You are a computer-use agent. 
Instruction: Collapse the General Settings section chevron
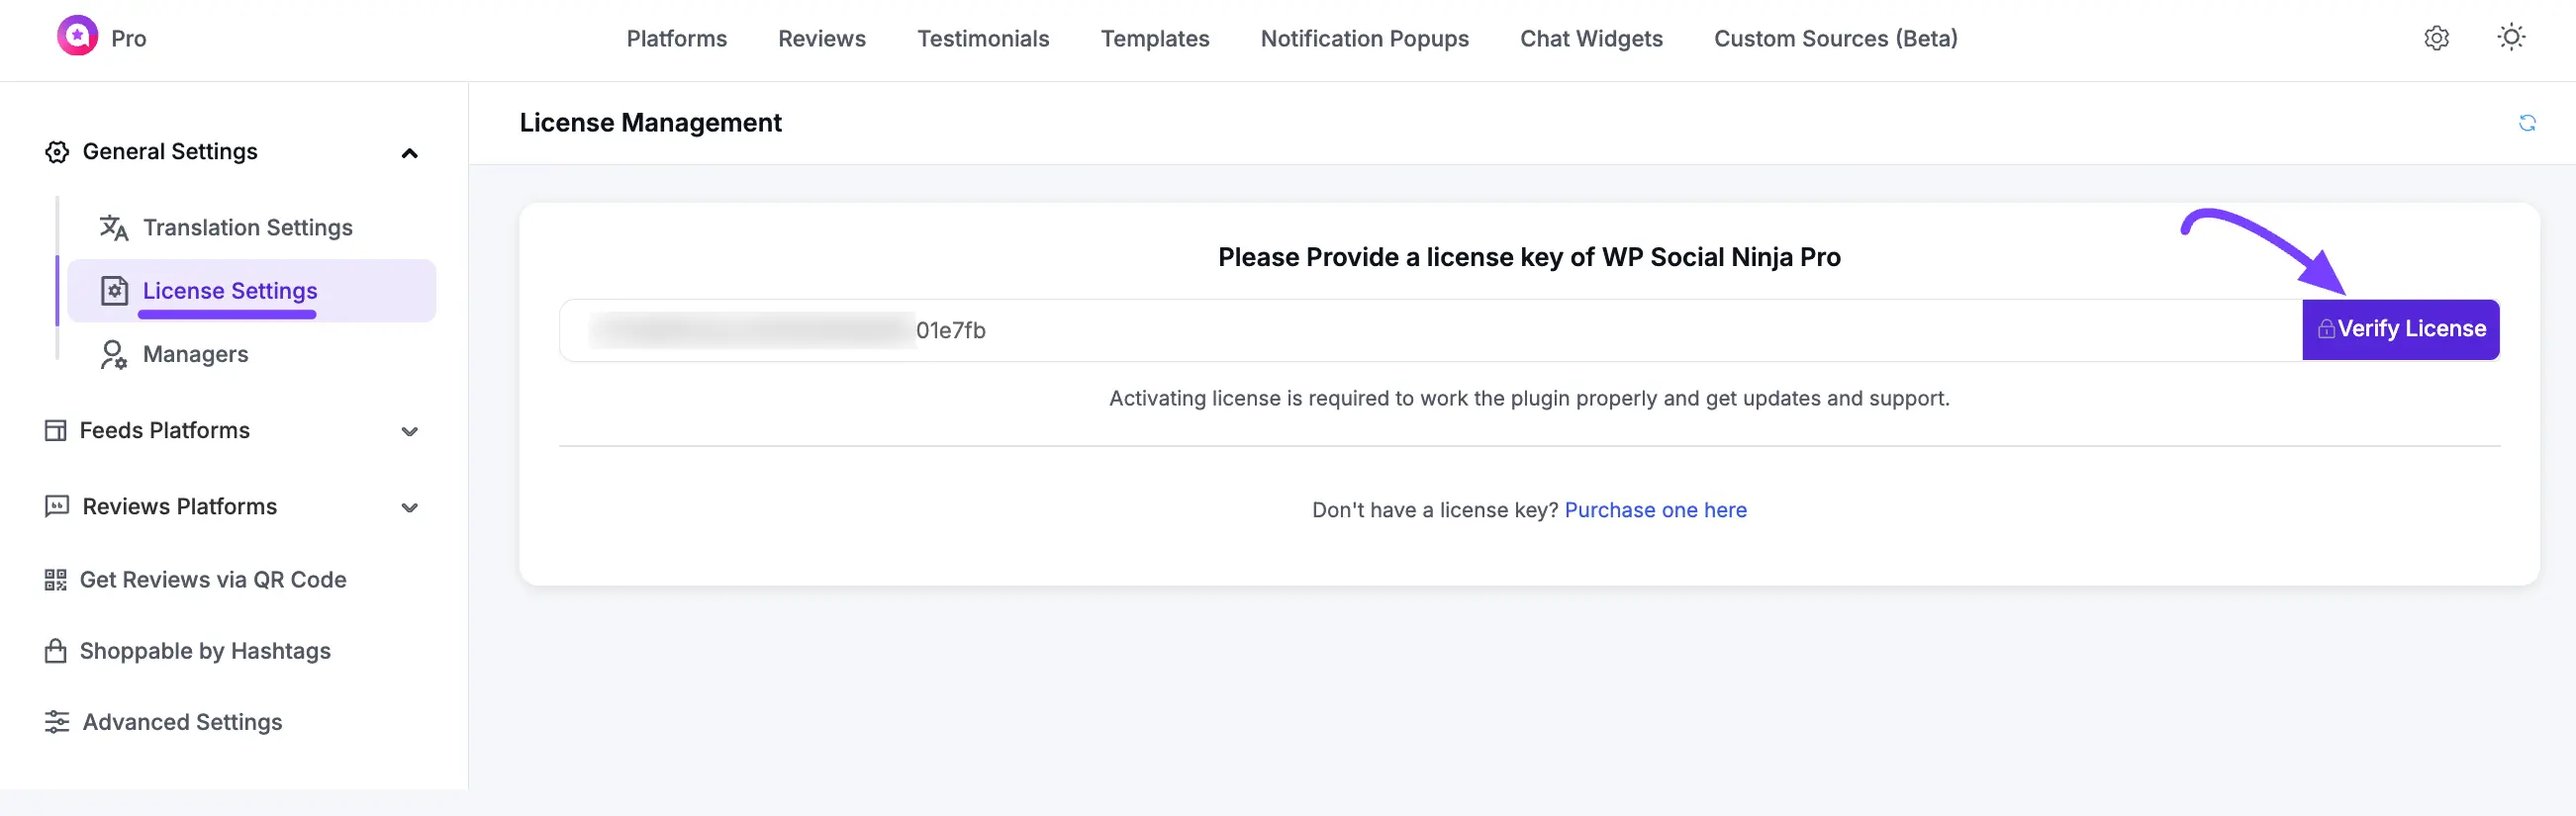pos(409,153)
